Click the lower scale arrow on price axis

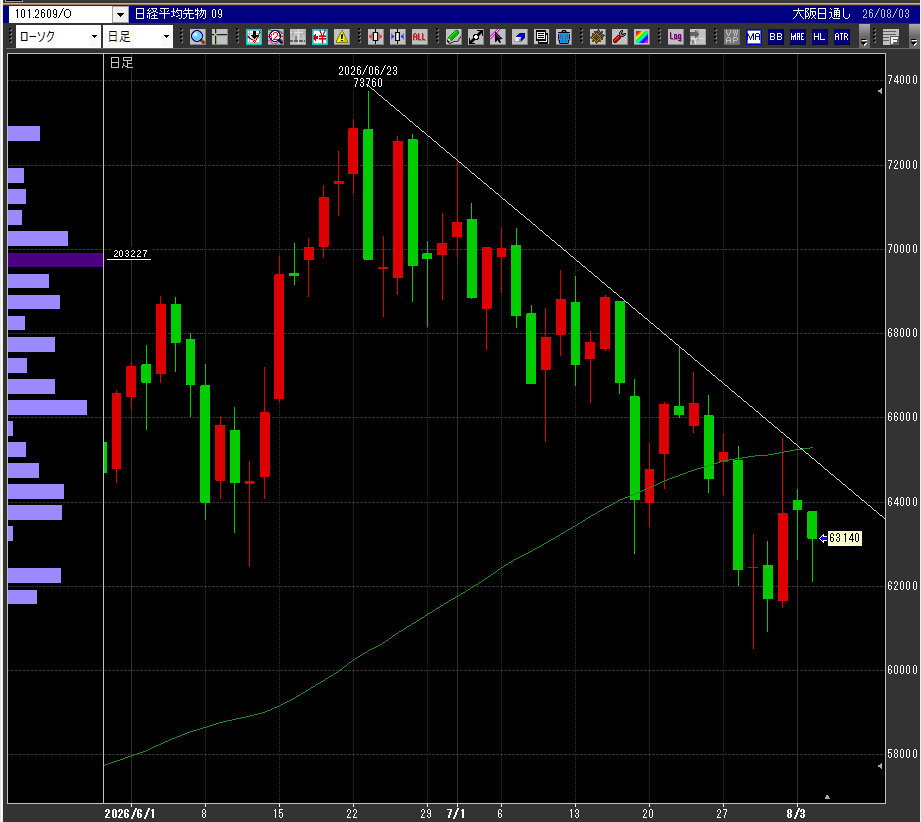(880, 766)
